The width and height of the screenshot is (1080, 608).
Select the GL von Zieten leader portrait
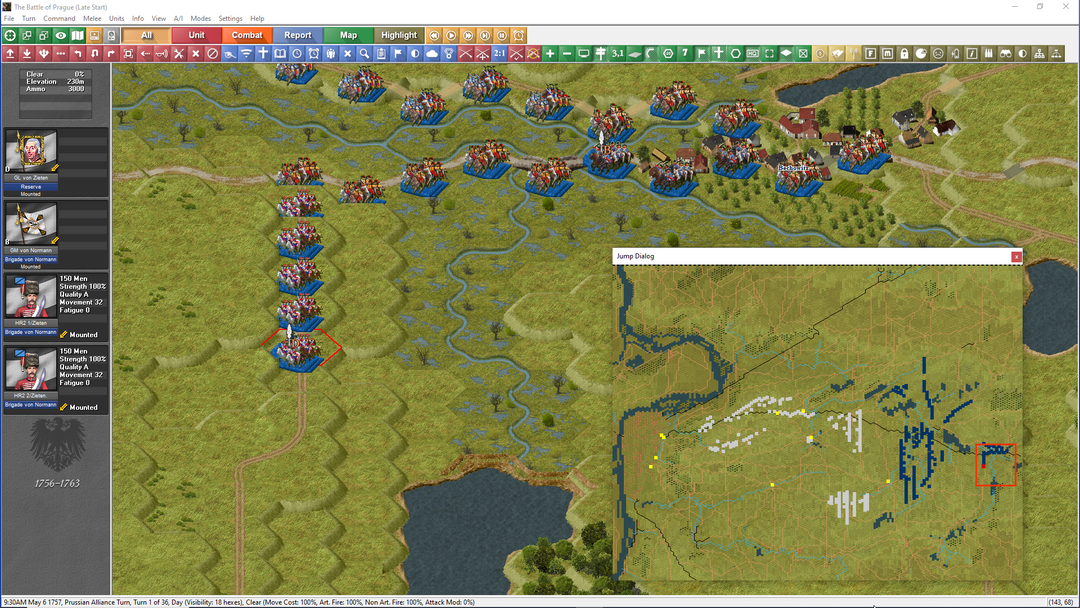(31, 151)
